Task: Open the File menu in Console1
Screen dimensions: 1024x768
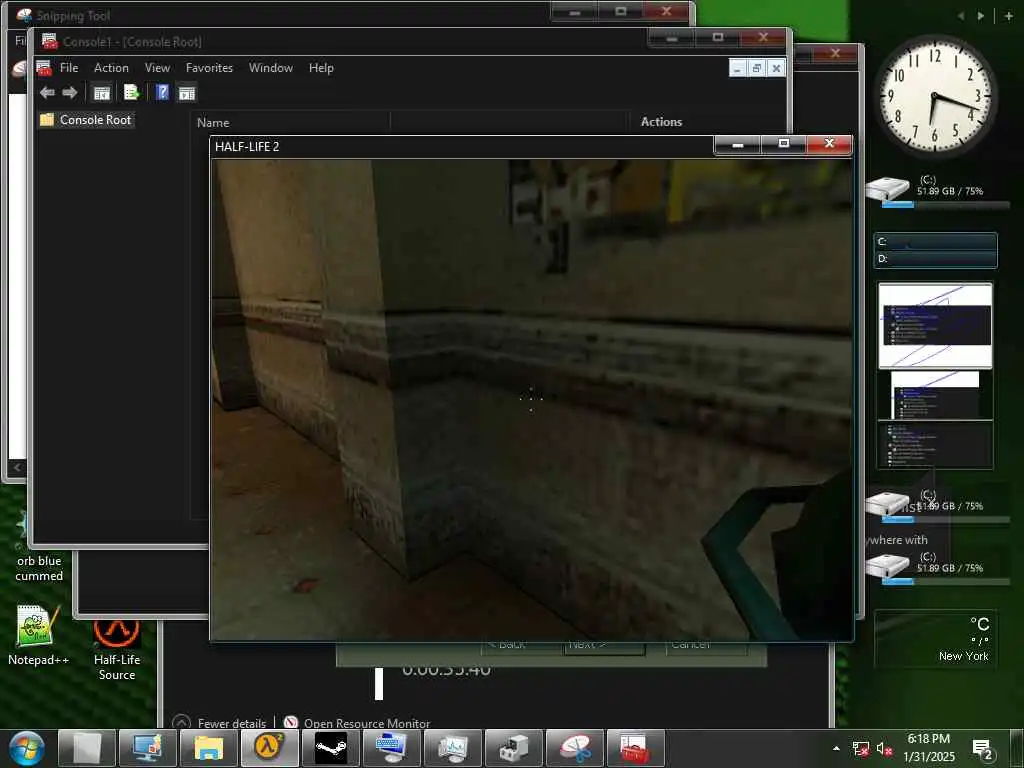Action: pyautogui.click(x=69, y=68)
